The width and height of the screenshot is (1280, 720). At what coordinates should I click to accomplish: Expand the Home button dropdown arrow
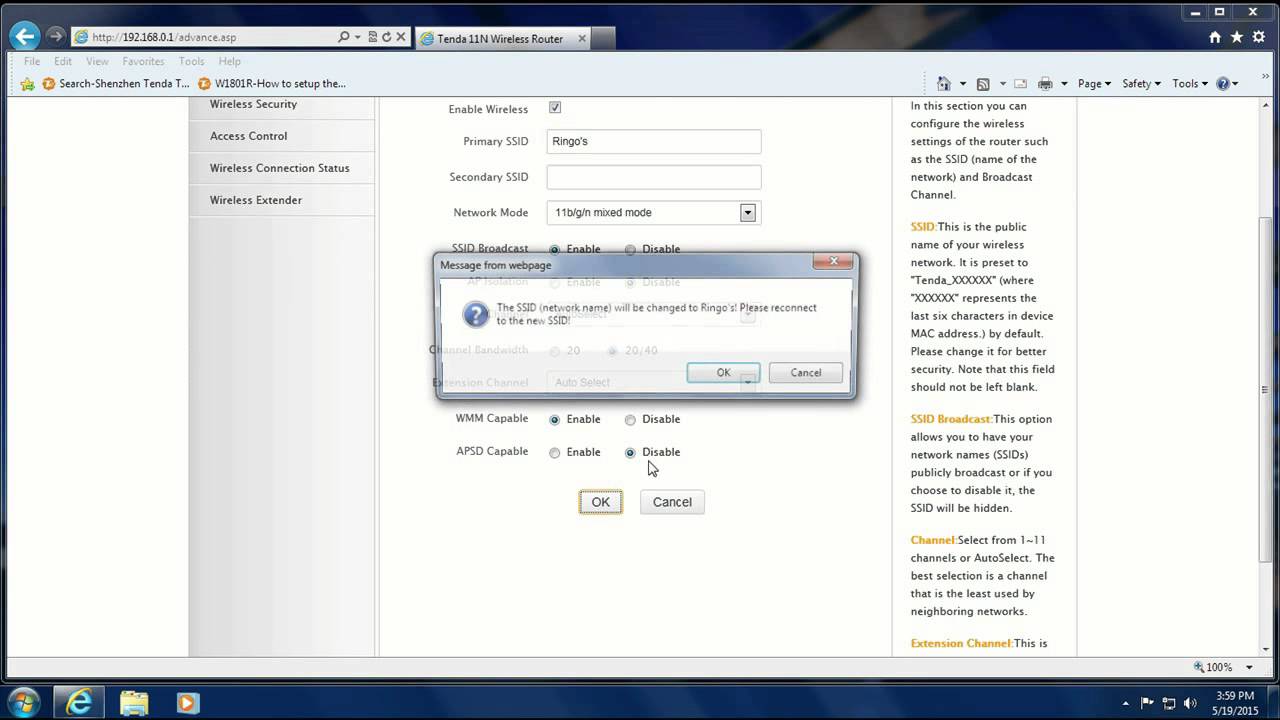(963, 84)
